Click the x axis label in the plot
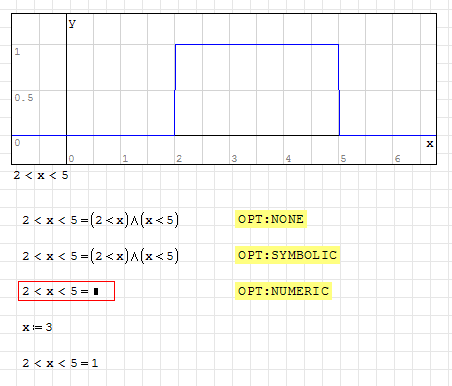 [430, 144]
